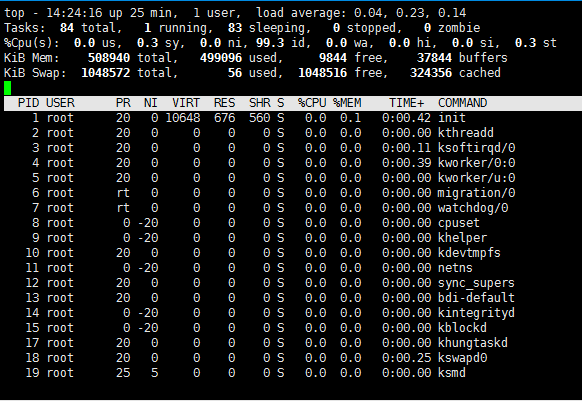Click the %MEM column header
Viewport: 582px width, 401px height.
[x=347, y=103]
